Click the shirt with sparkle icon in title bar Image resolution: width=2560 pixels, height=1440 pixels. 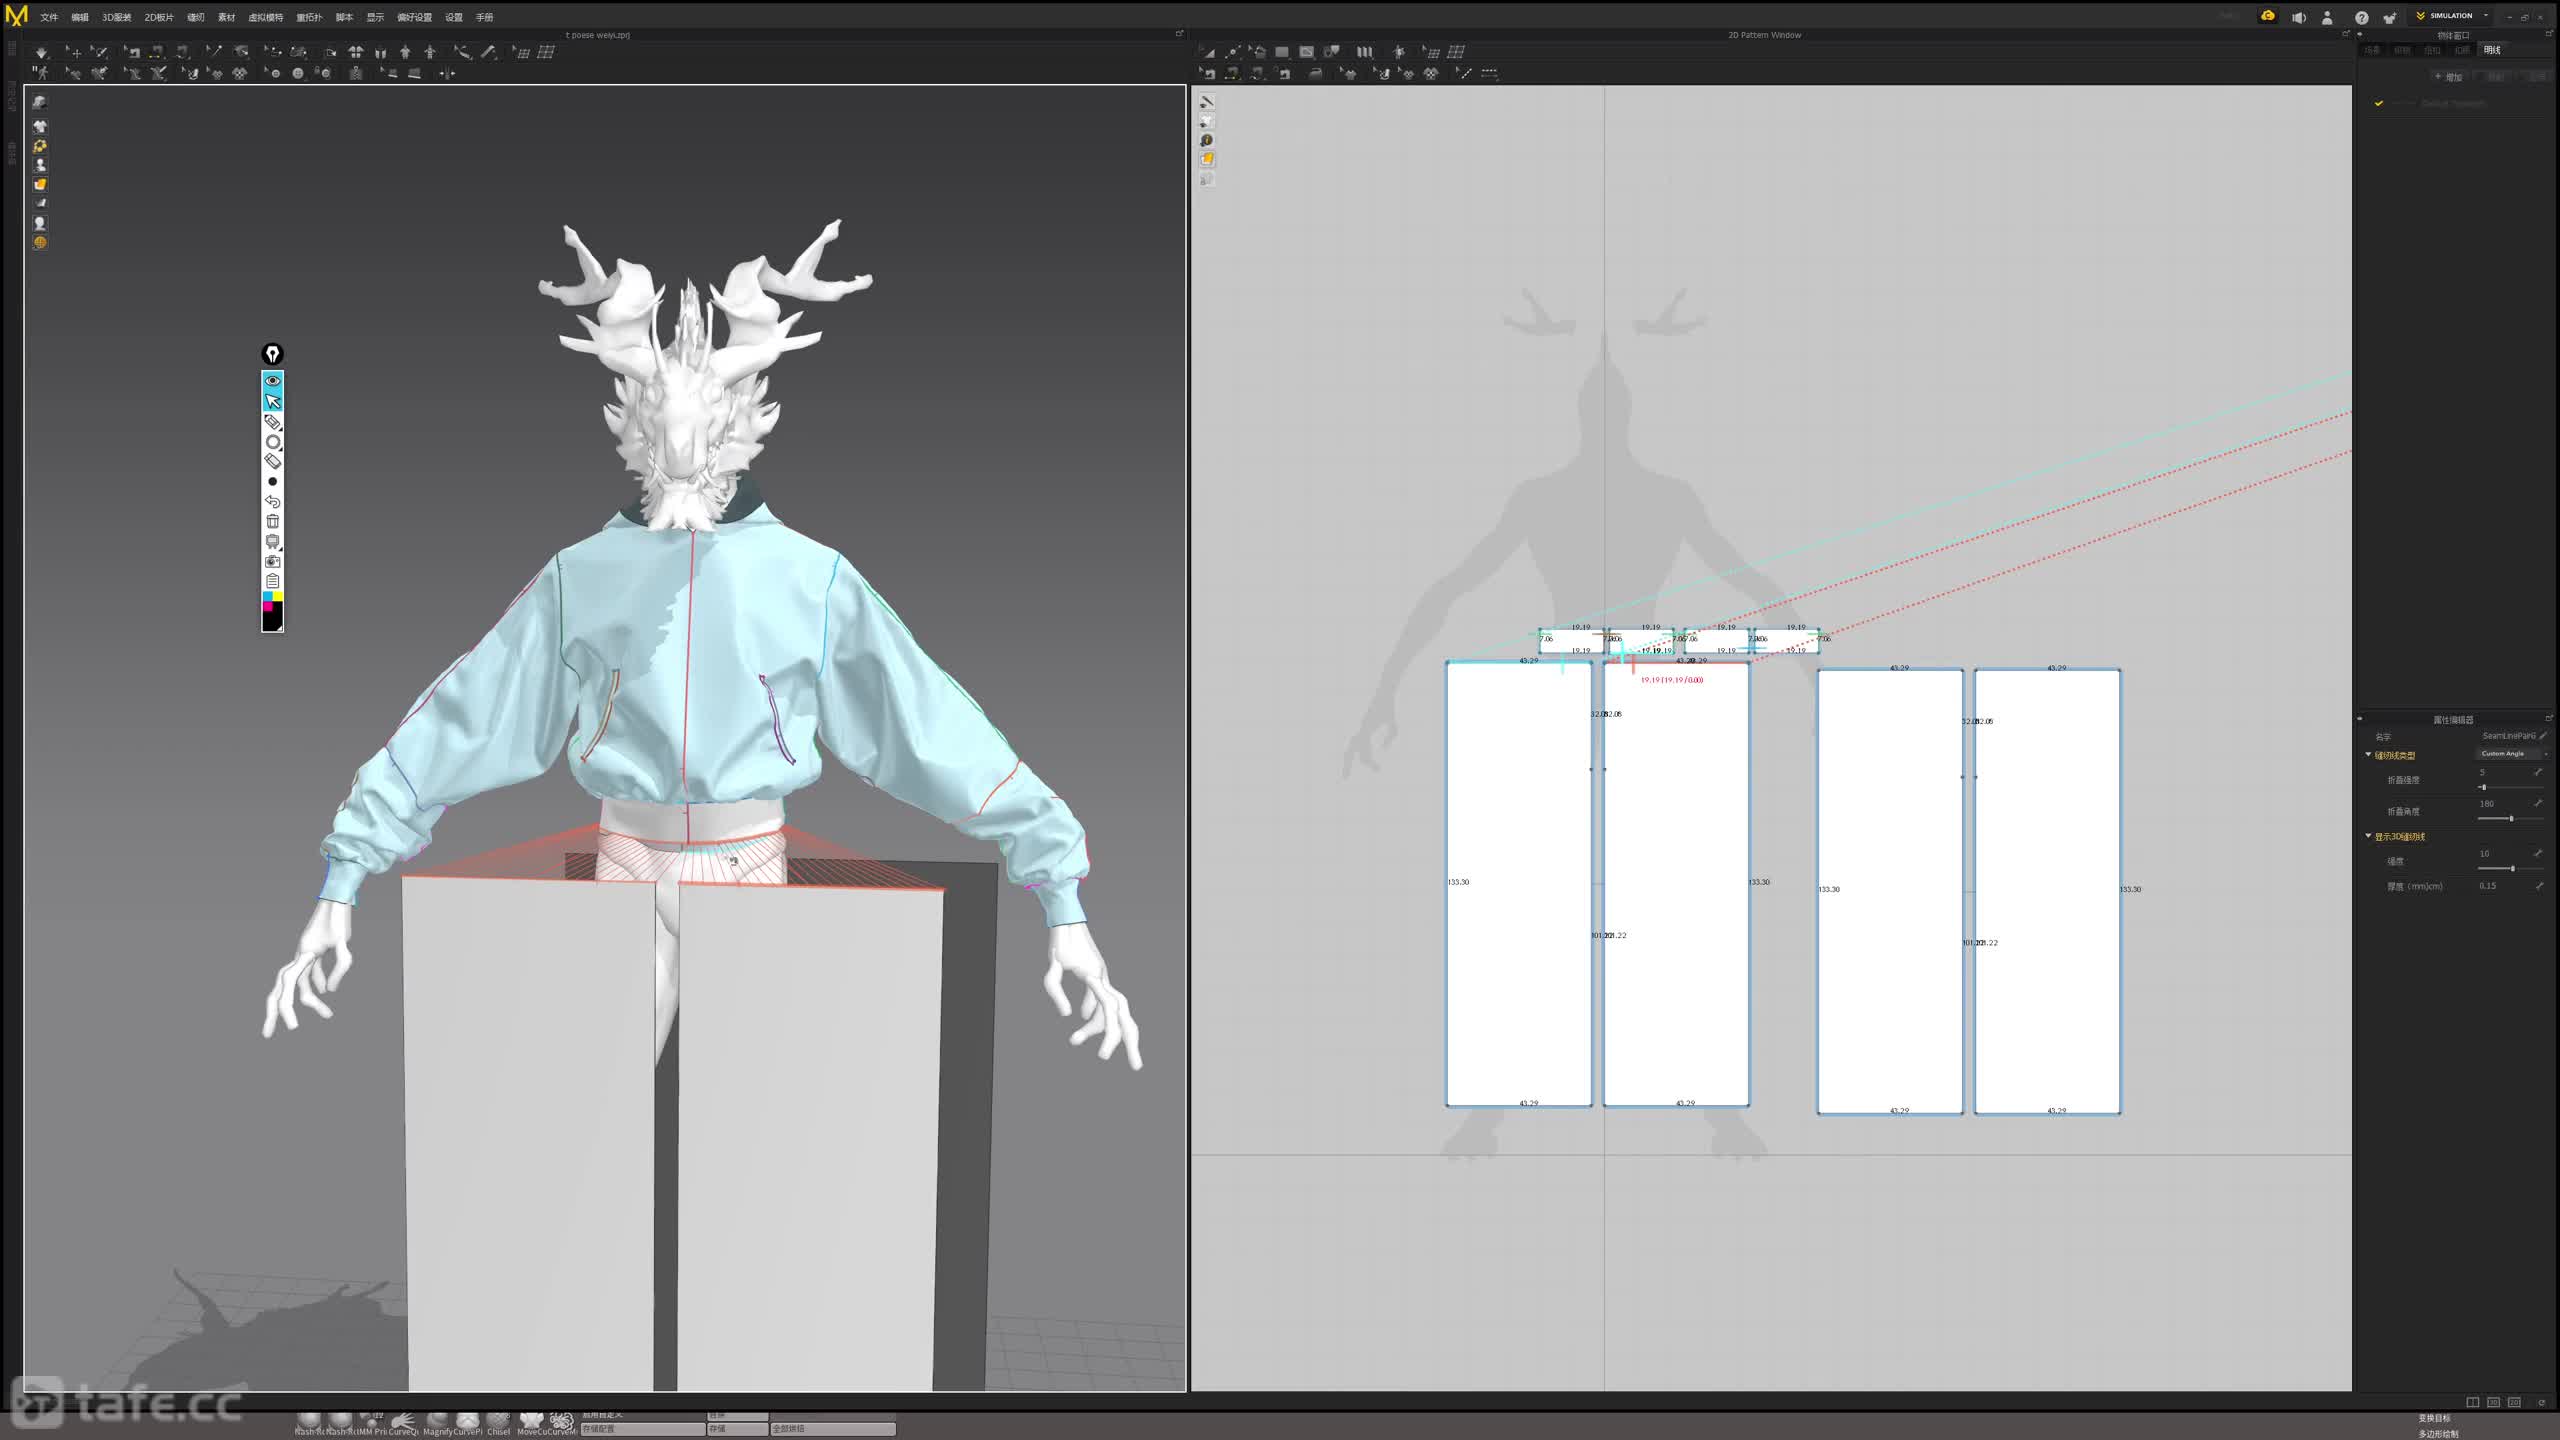(2389, 17)
